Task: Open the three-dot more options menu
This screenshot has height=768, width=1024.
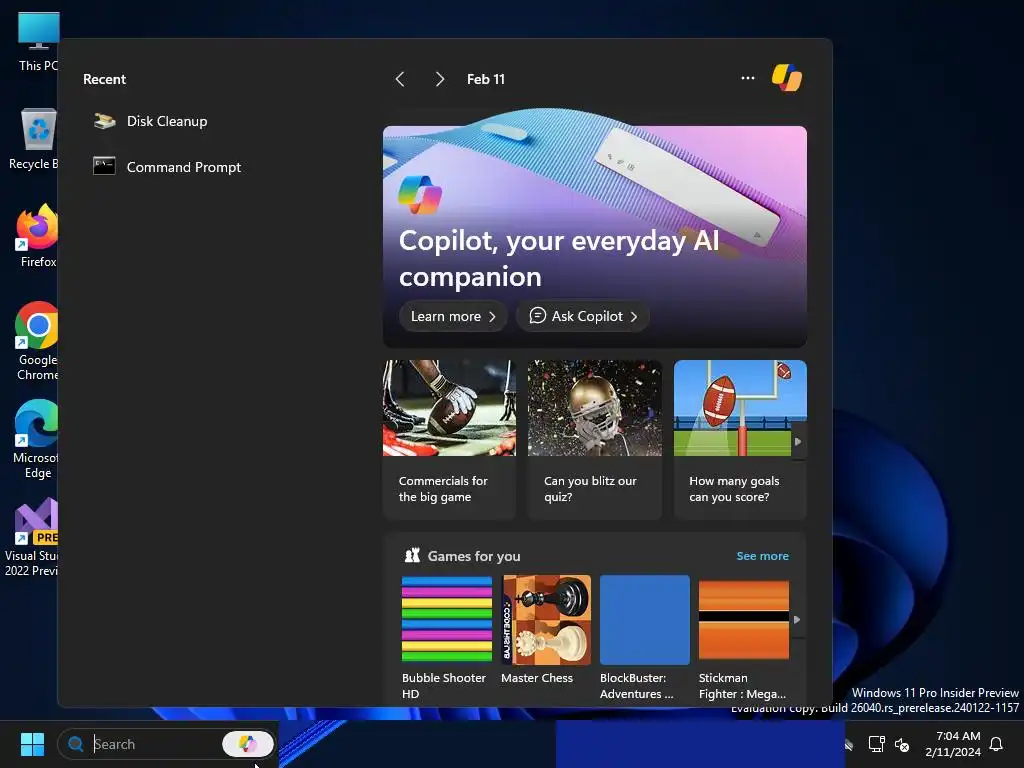Action: (x=748, y=78)
